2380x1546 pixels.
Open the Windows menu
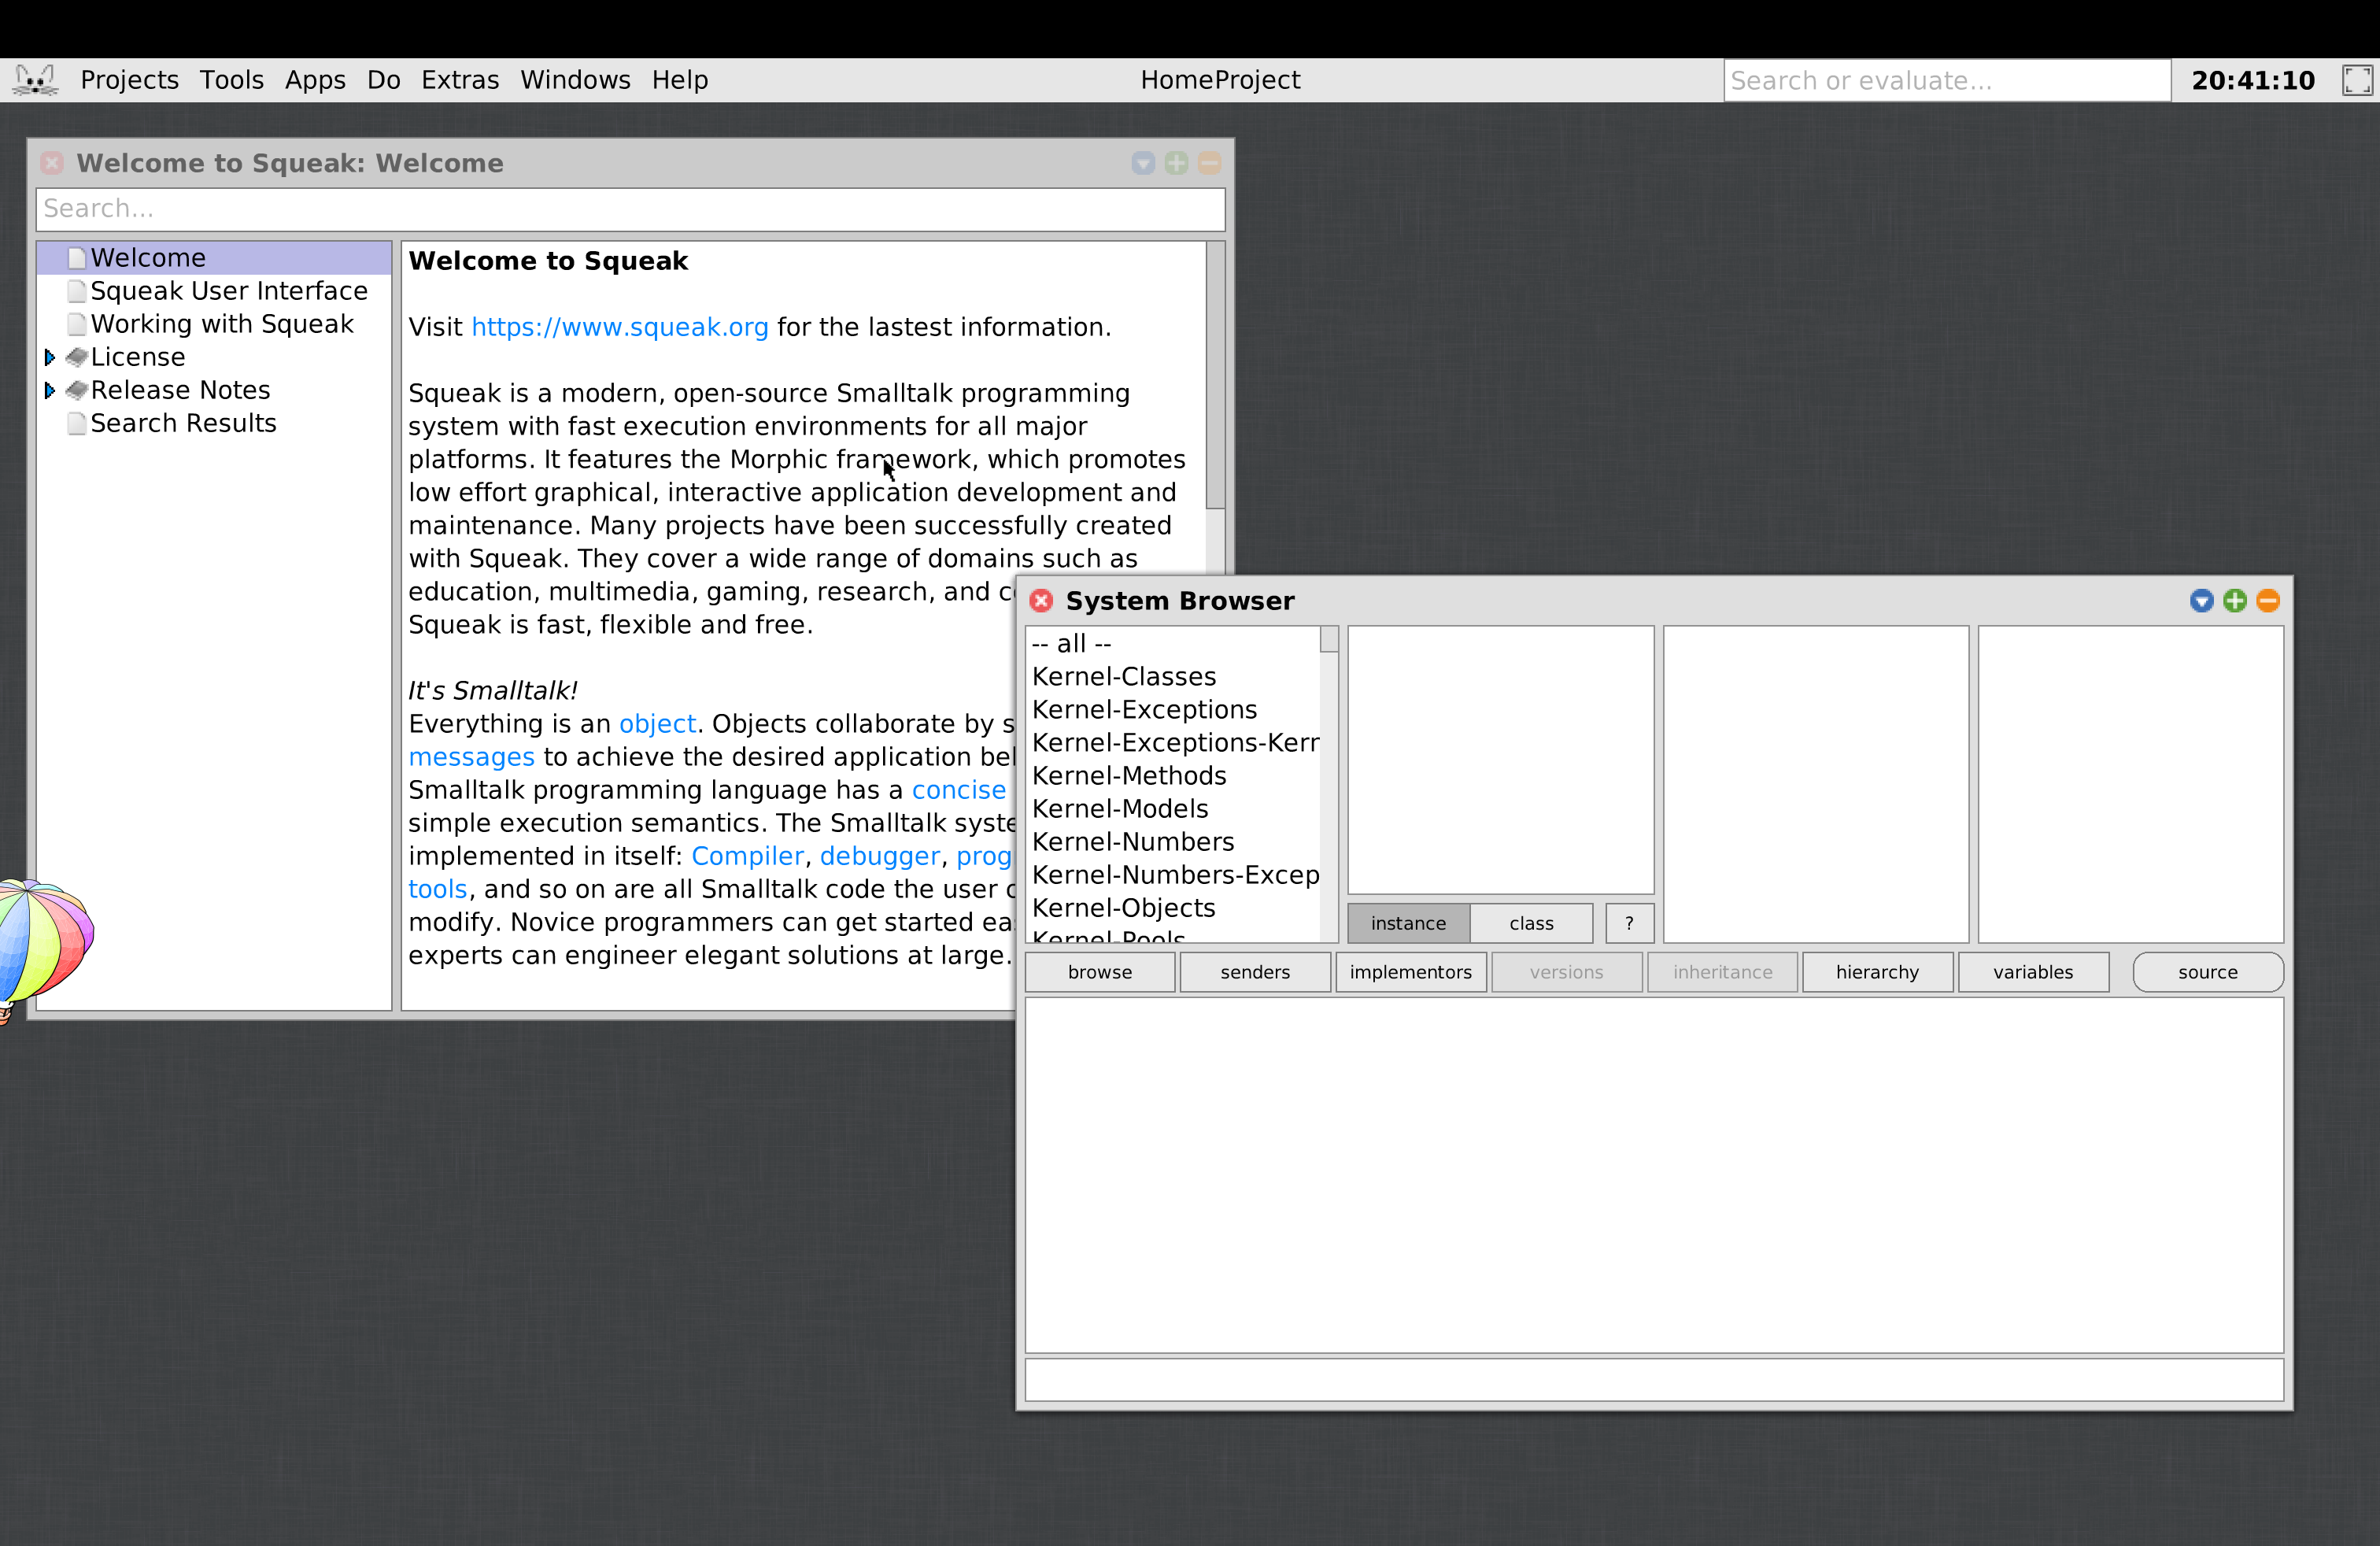(575, 80)
